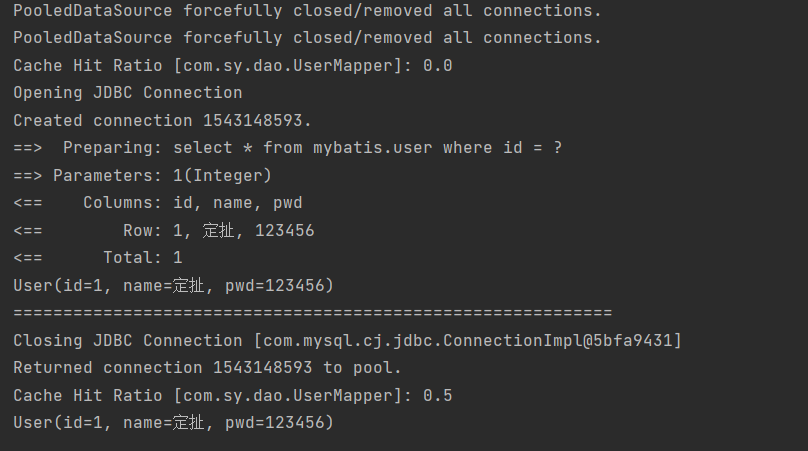Viewport: 808px width, 451px height.
Task: Click the last User(id=1) output line
Action: (x=174, y=423)
